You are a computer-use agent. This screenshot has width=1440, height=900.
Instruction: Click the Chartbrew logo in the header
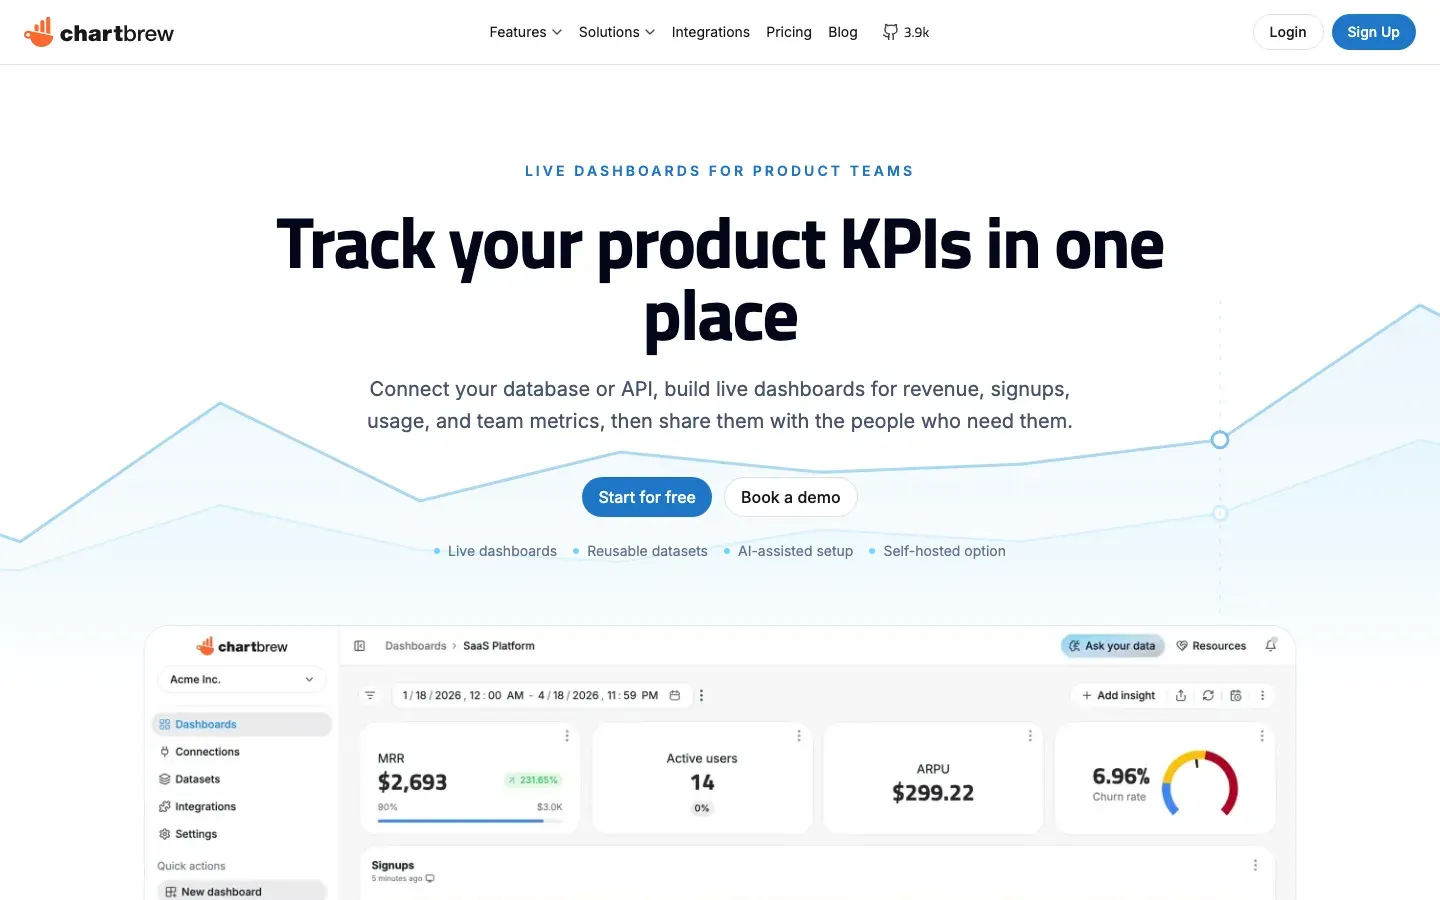click(x=98, y=32)
